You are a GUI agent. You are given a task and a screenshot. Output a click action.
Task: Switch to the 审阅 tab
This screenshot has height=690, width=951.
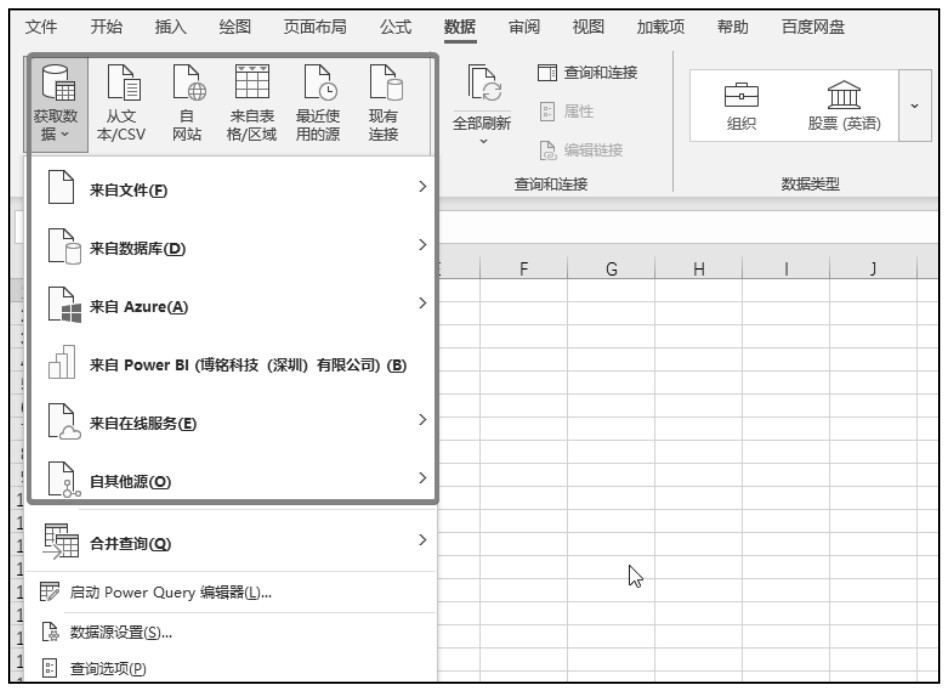[x=524, y=27]
